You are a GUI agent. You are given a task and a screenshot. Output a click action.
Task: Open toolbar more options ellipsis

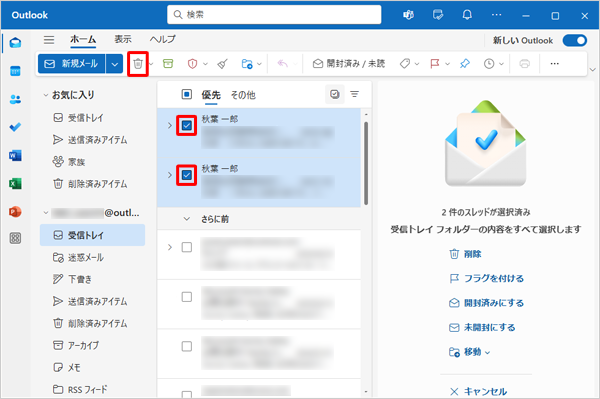tap(554, 64)
